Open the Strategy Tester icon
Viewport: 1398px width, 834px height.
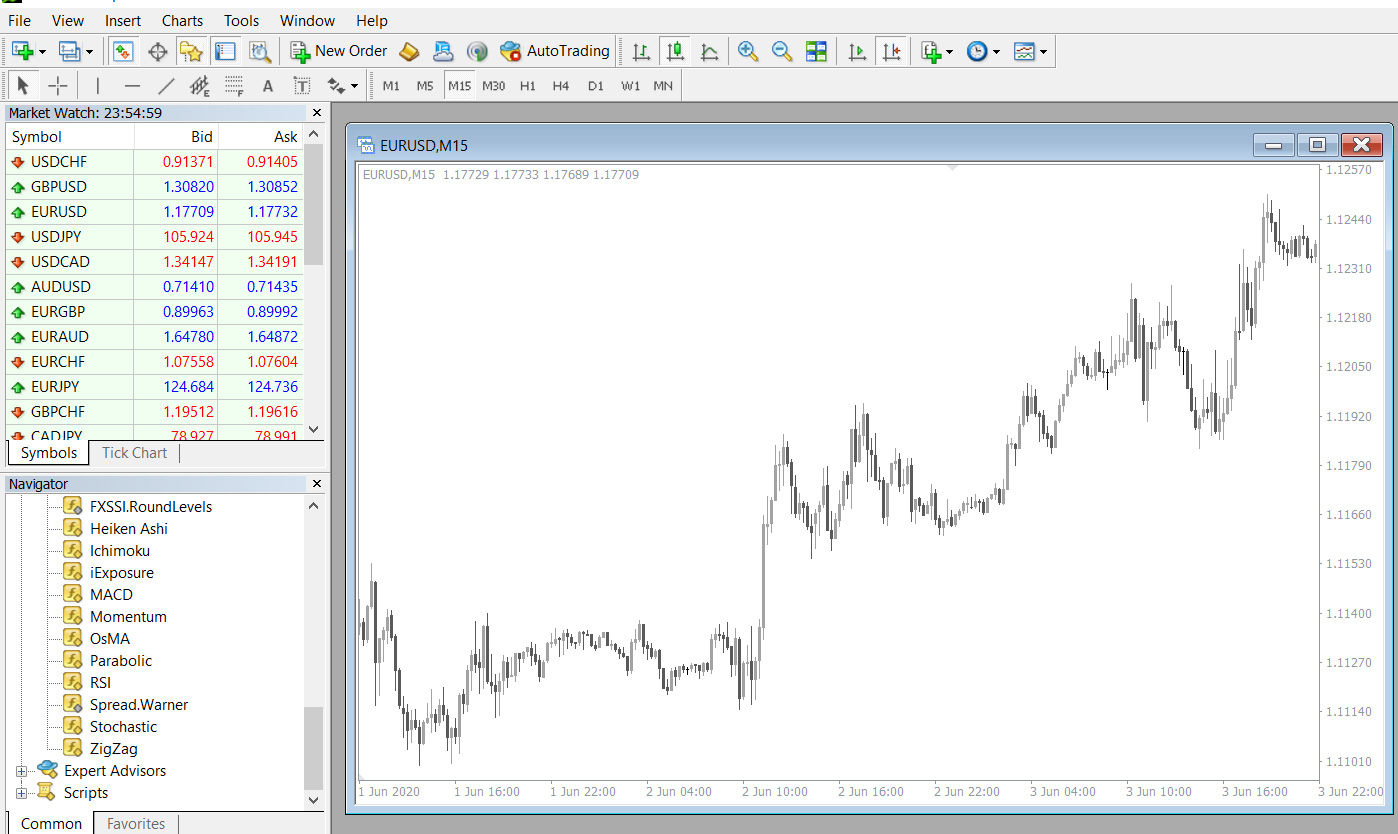point(260,51)
